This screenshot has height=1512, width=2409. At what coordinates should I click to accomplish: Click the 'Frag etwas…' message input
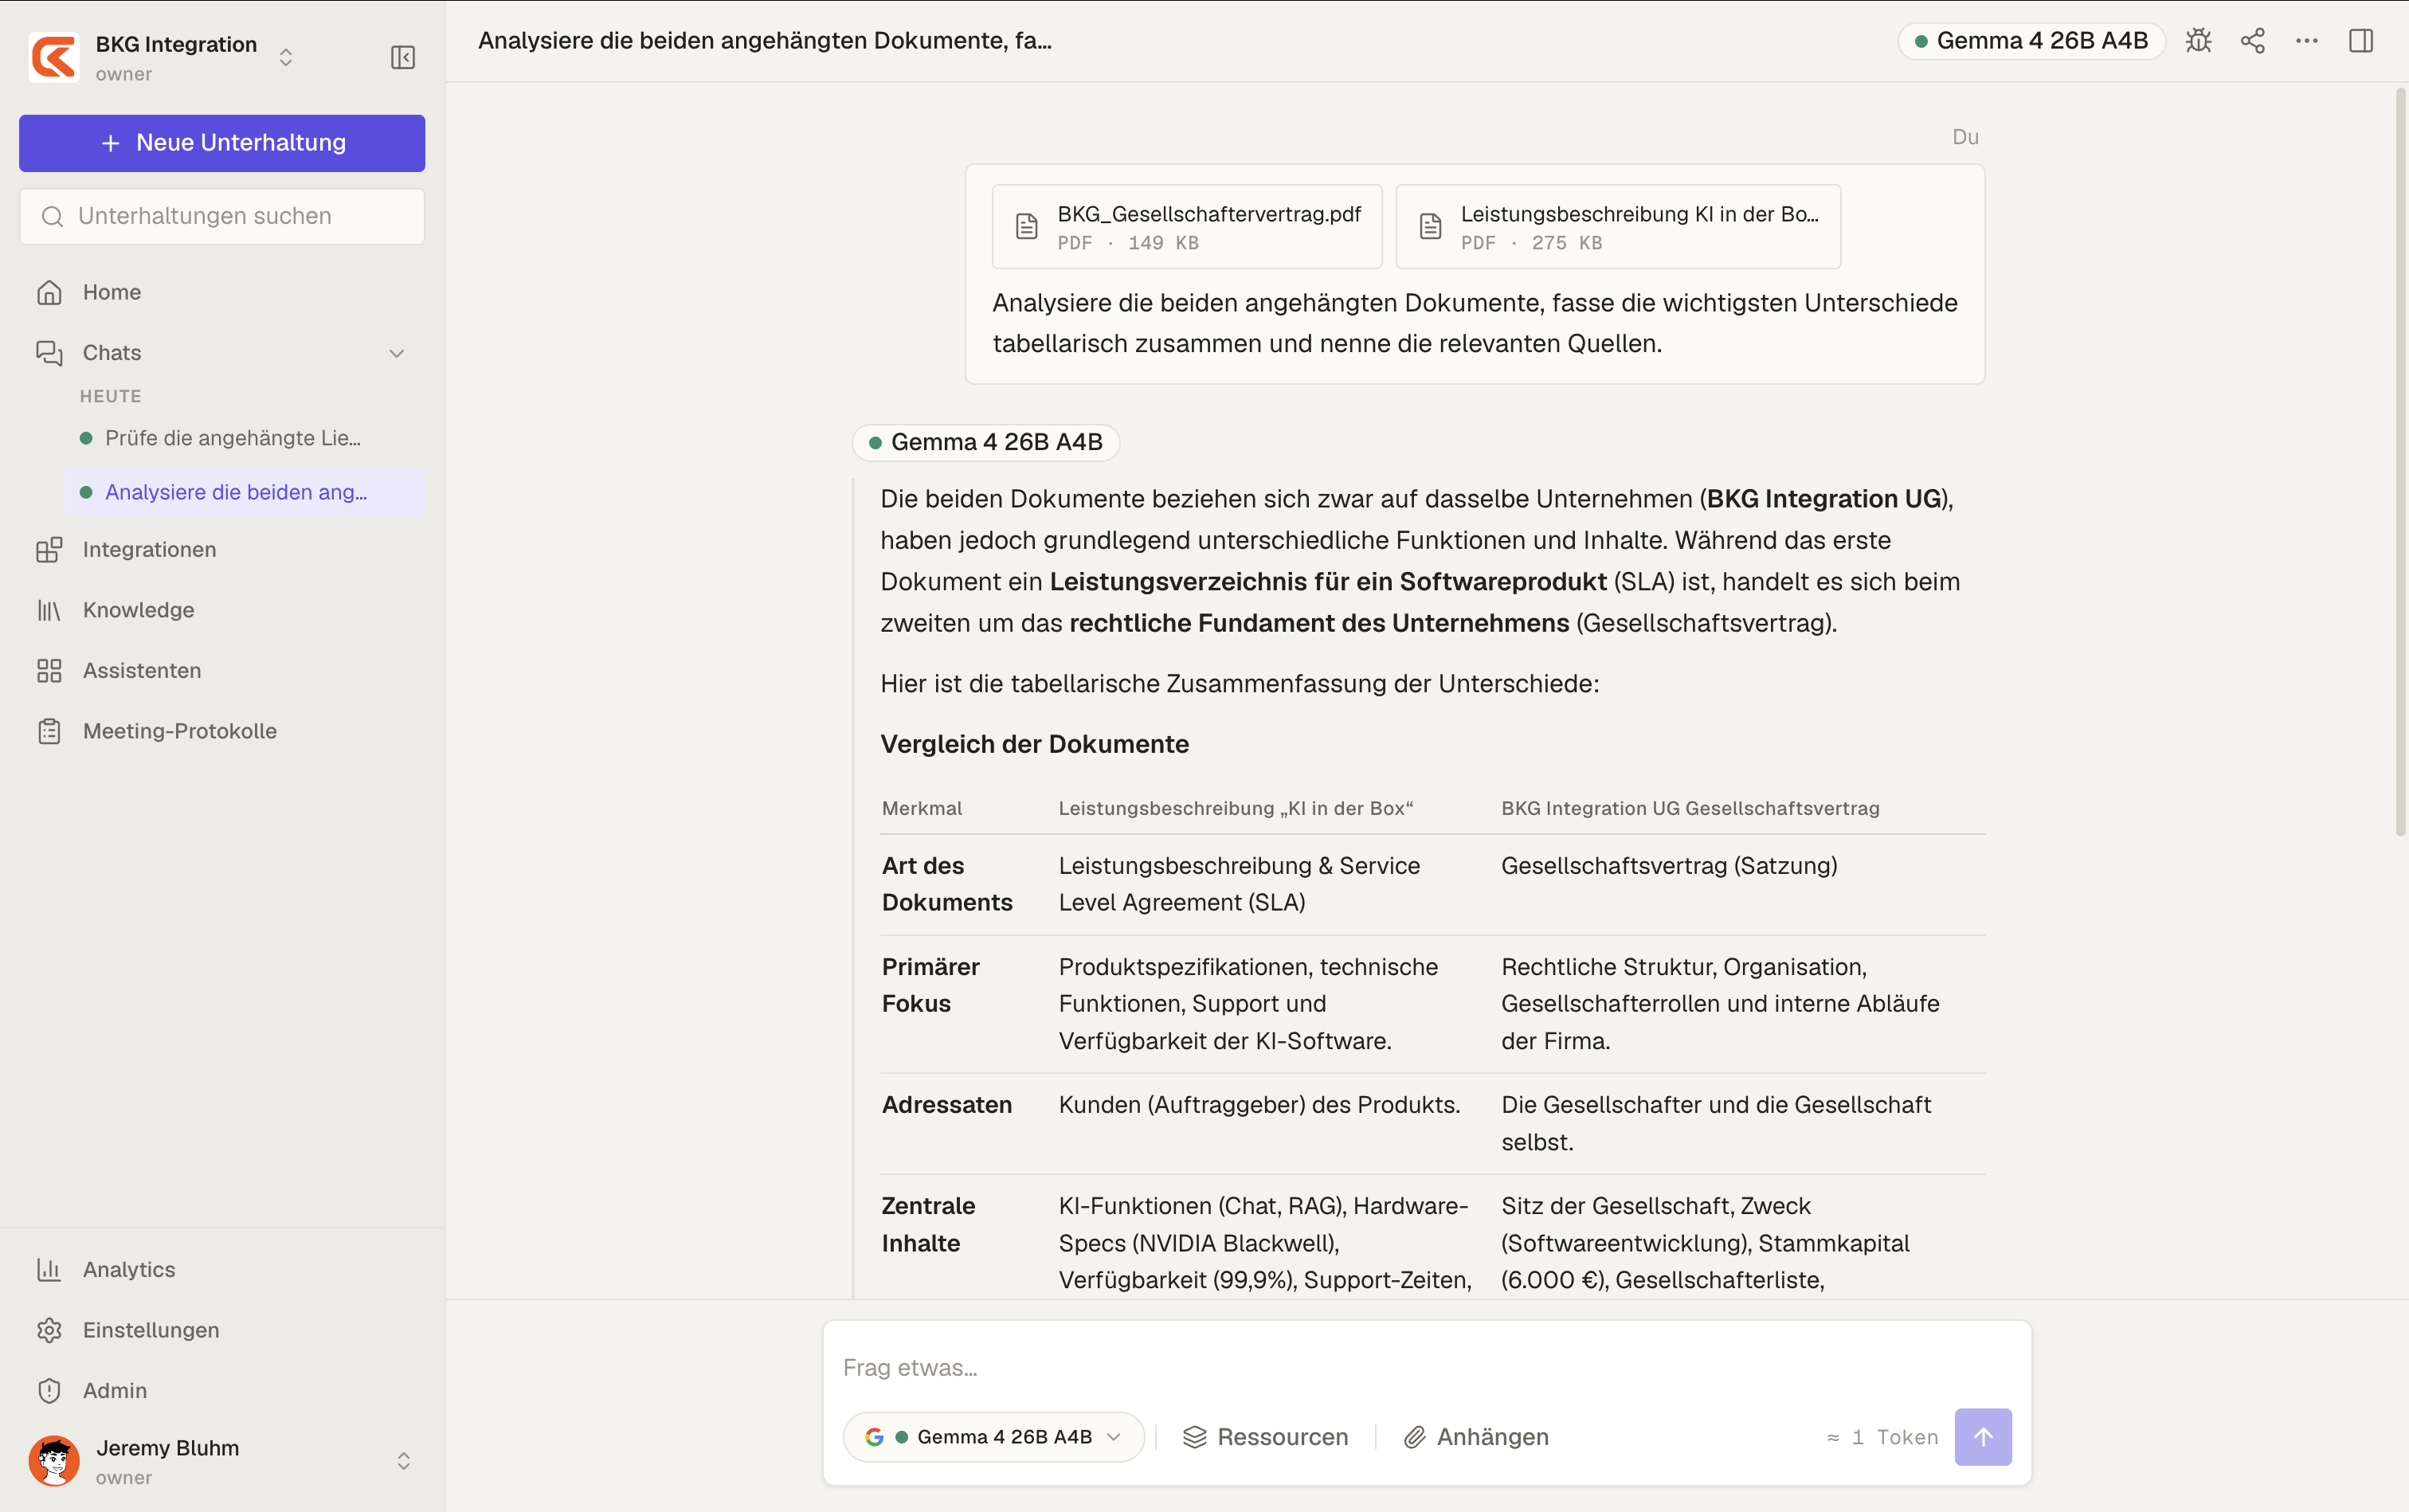click(1427, 1367)
